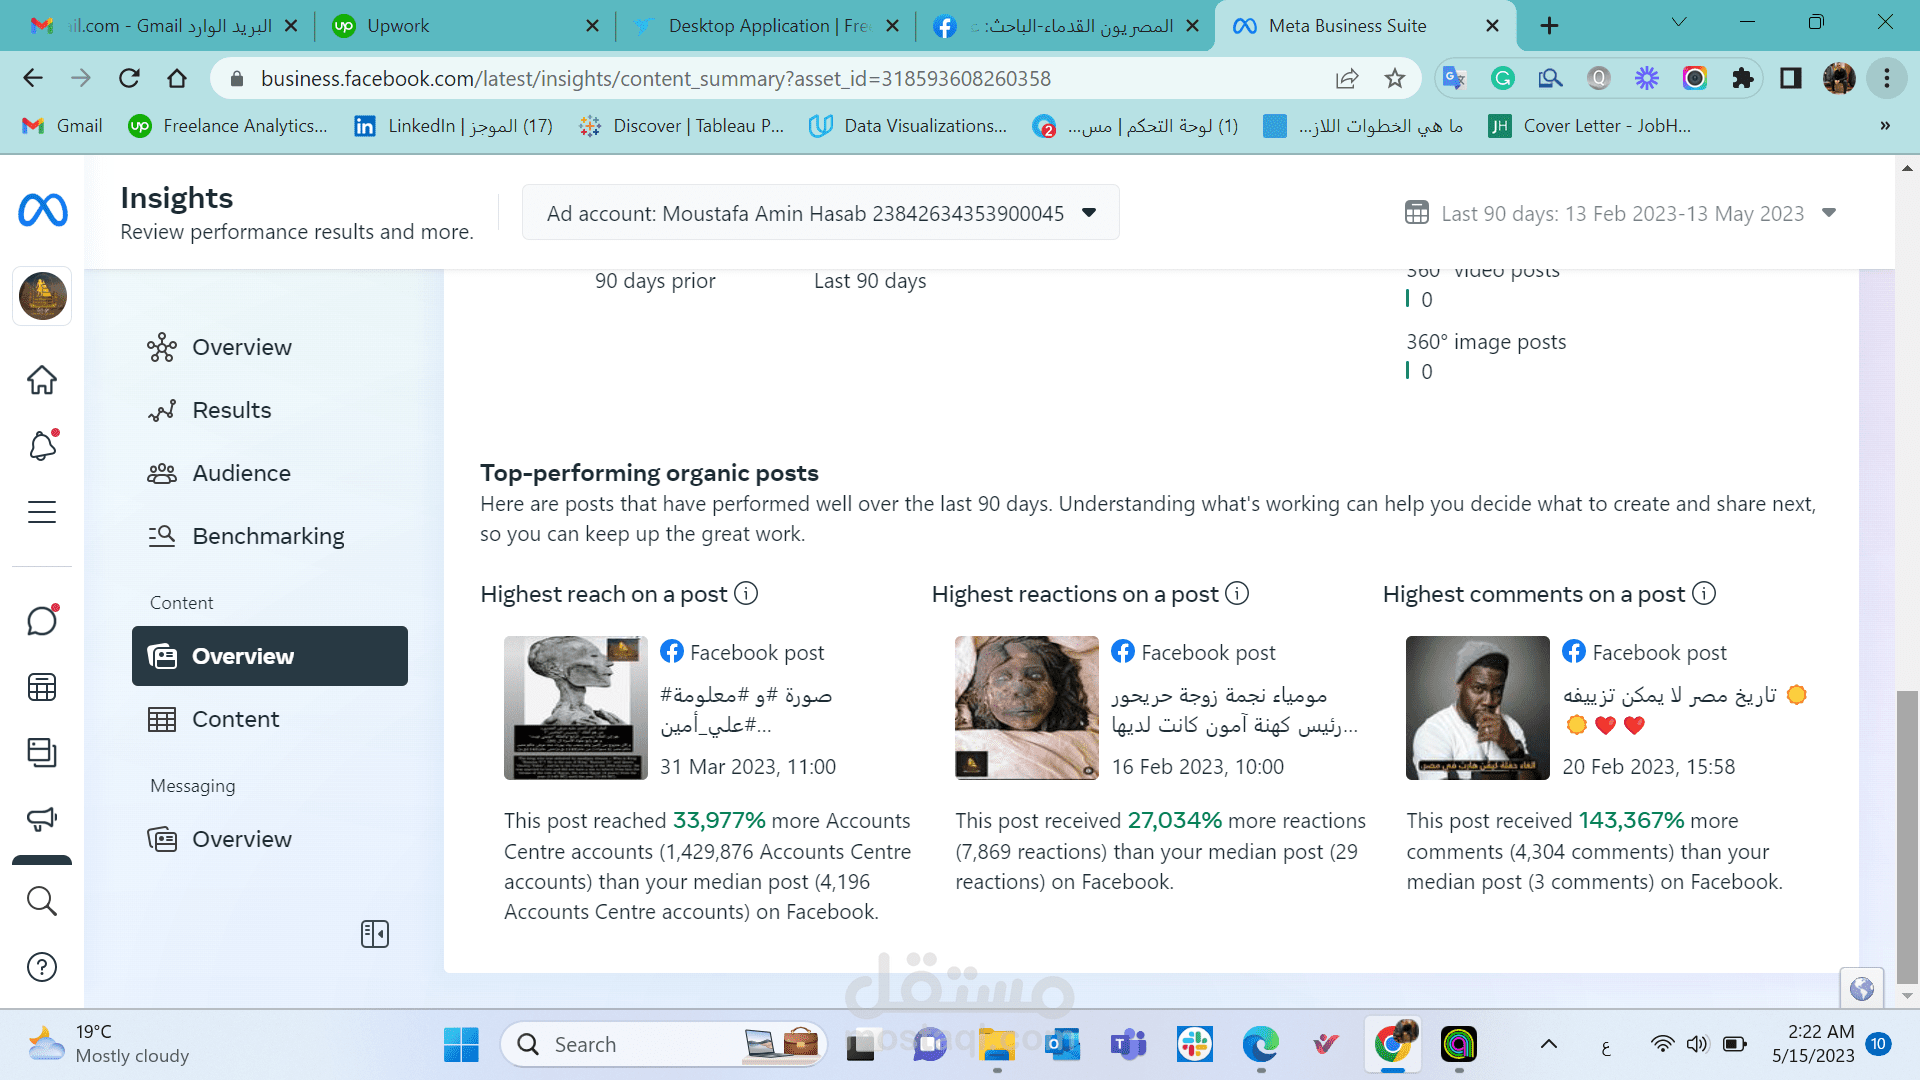Click the page vertical scrollbar thumb

pyautogui.click(x=1907, y=835)
